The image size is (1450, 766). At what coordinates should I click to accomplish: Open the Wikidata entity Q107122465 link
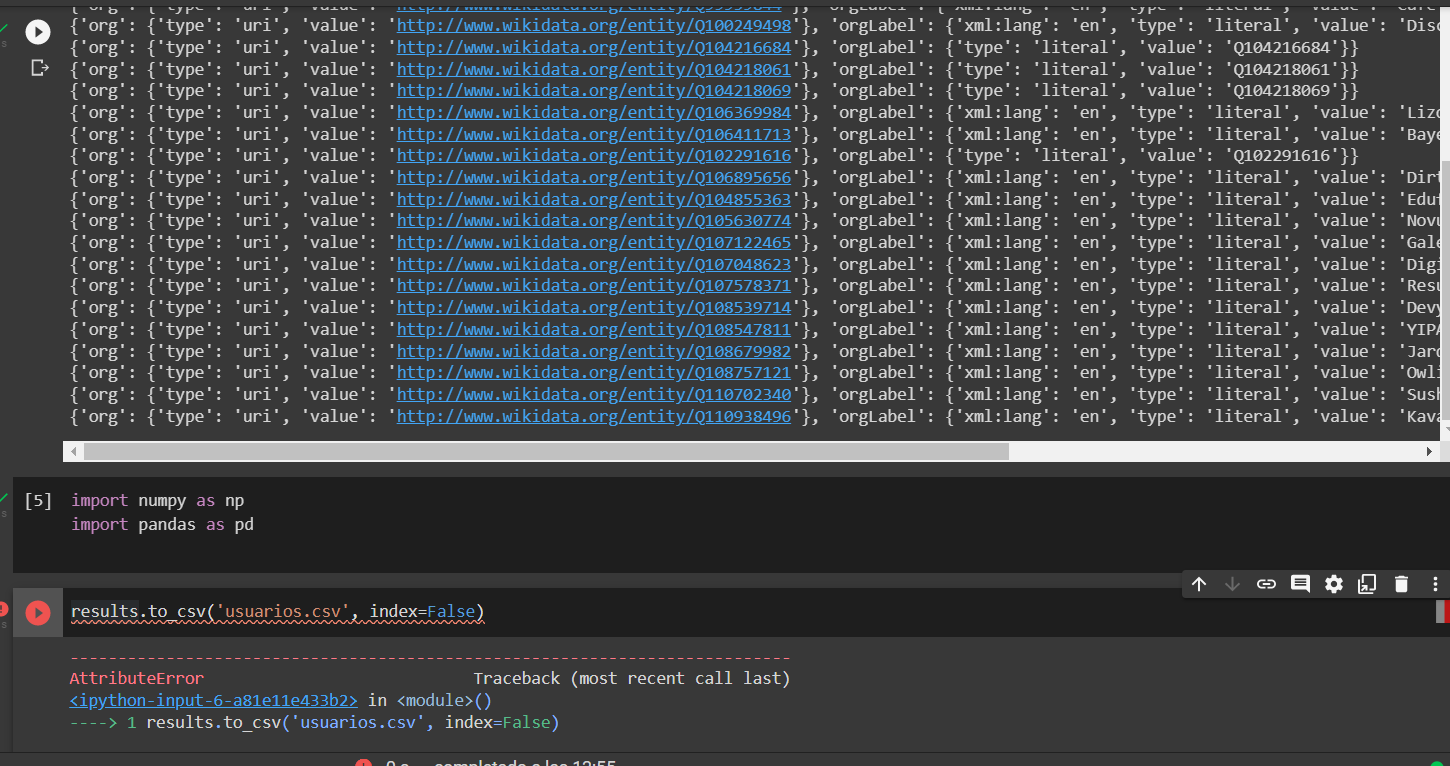594,242
